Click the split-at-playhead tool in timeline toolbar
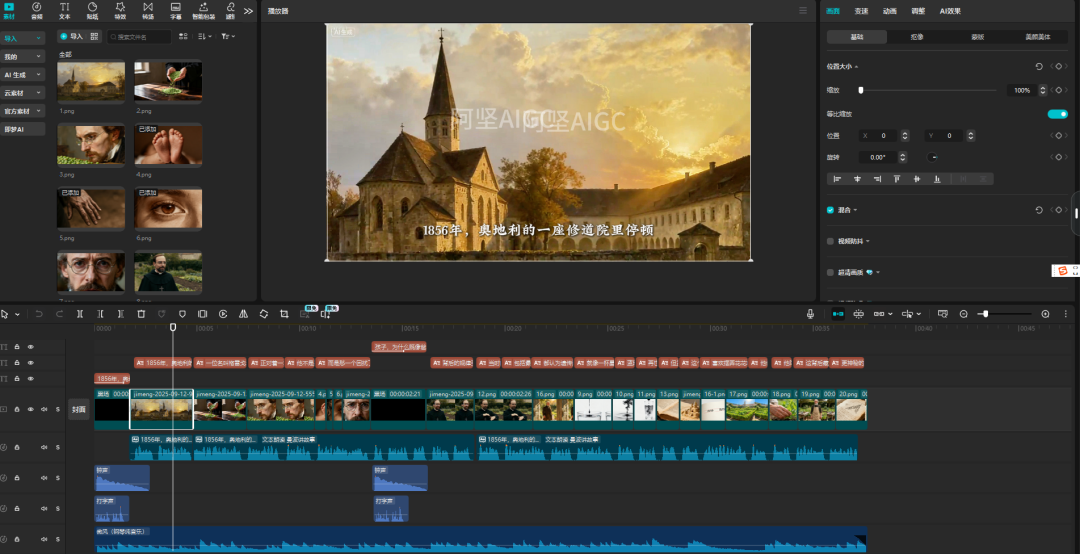 [80, 314]
